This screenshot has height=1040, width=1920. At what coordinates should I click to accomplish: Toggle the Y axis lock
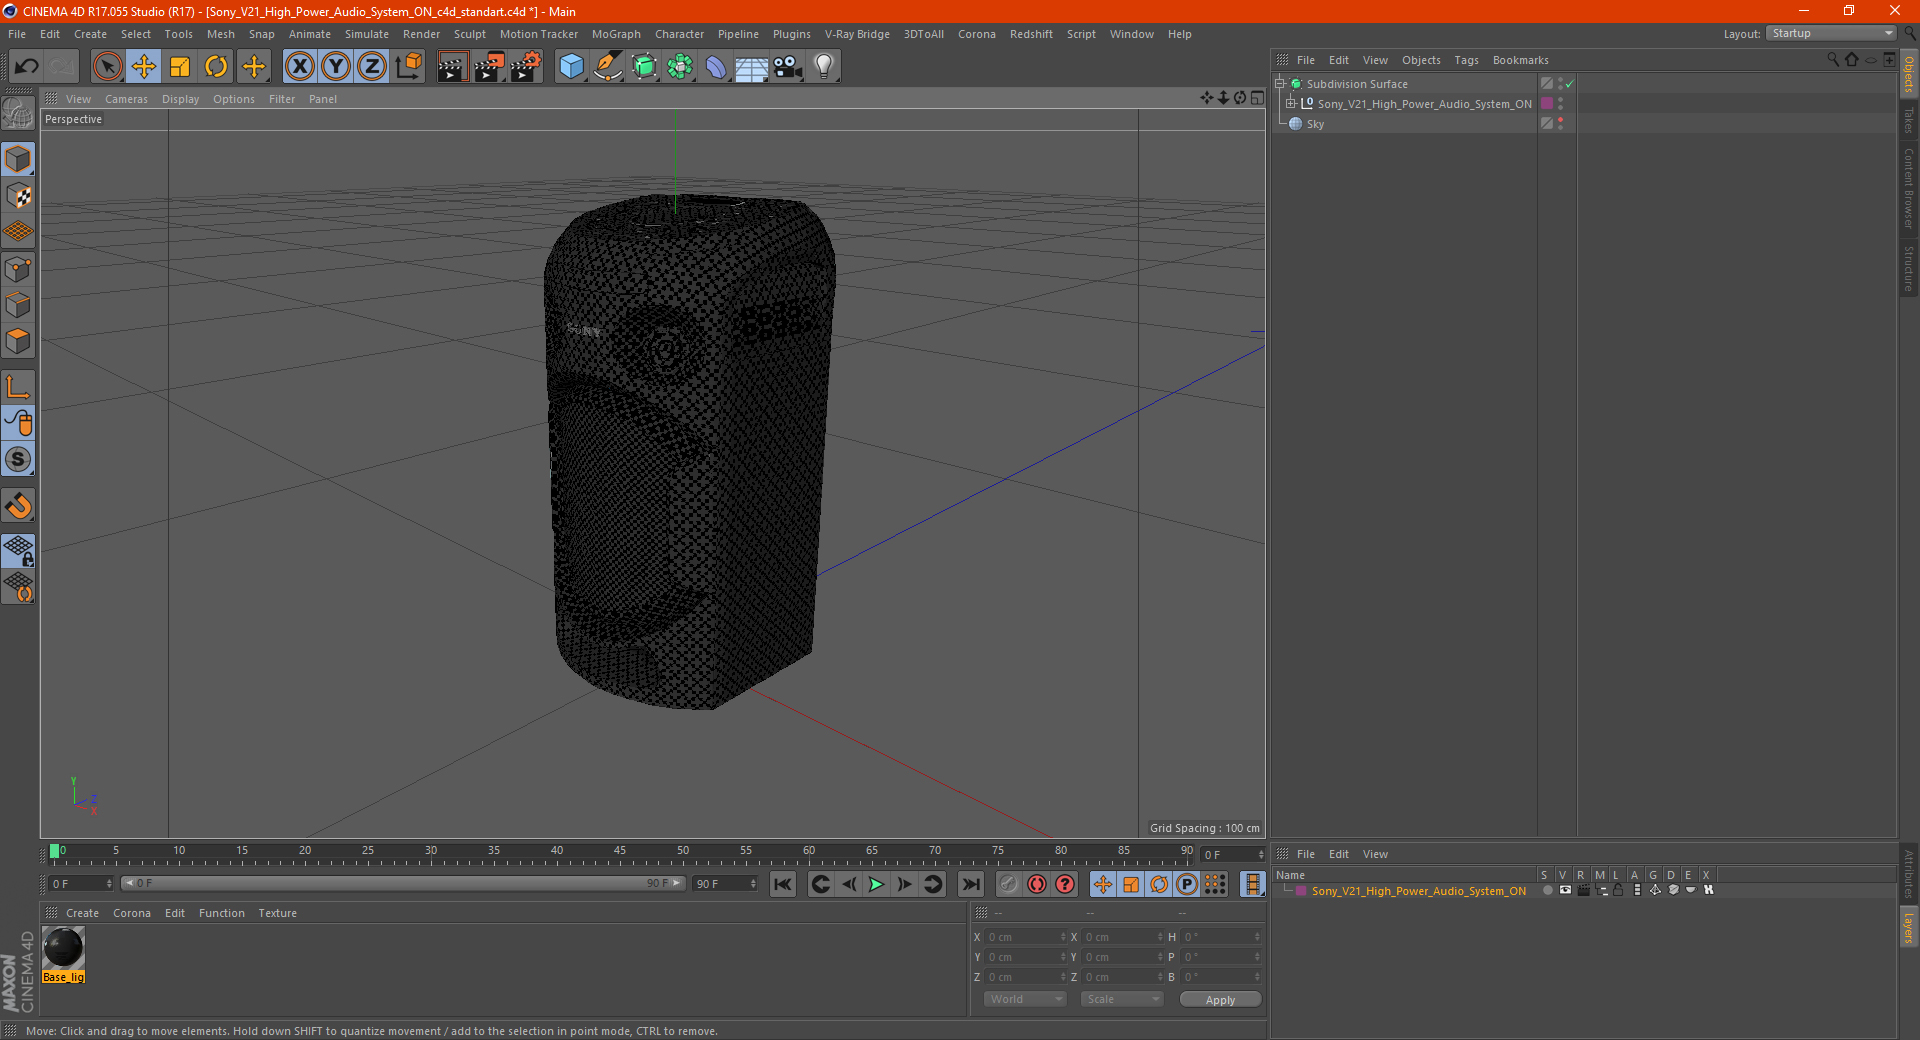tap(336, 67)
